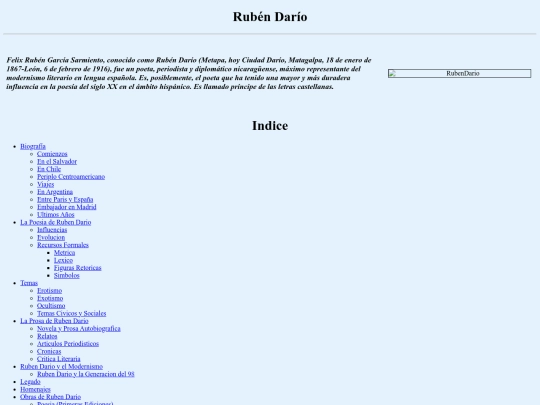The image size is (540, 405).
Task: Follow Obras de Ruben Dario link
Action: 50,397
